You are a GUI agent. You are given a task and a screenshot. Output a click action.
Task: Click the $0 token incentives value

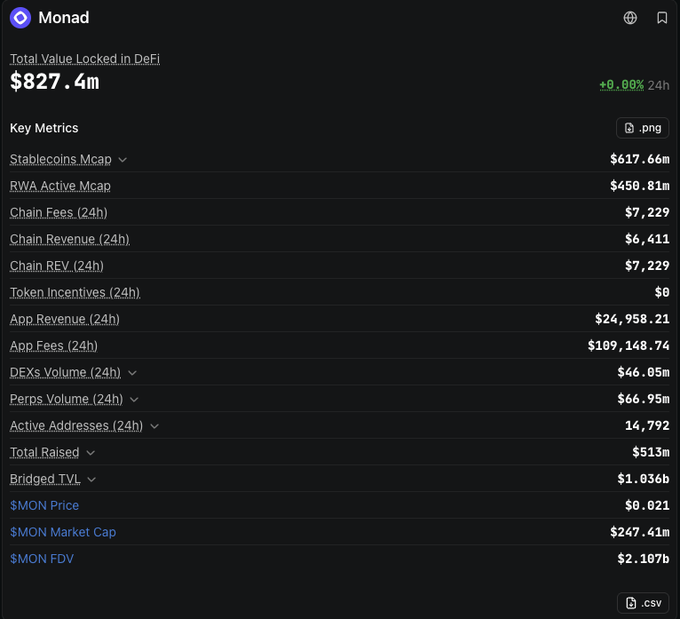point(662,292)
